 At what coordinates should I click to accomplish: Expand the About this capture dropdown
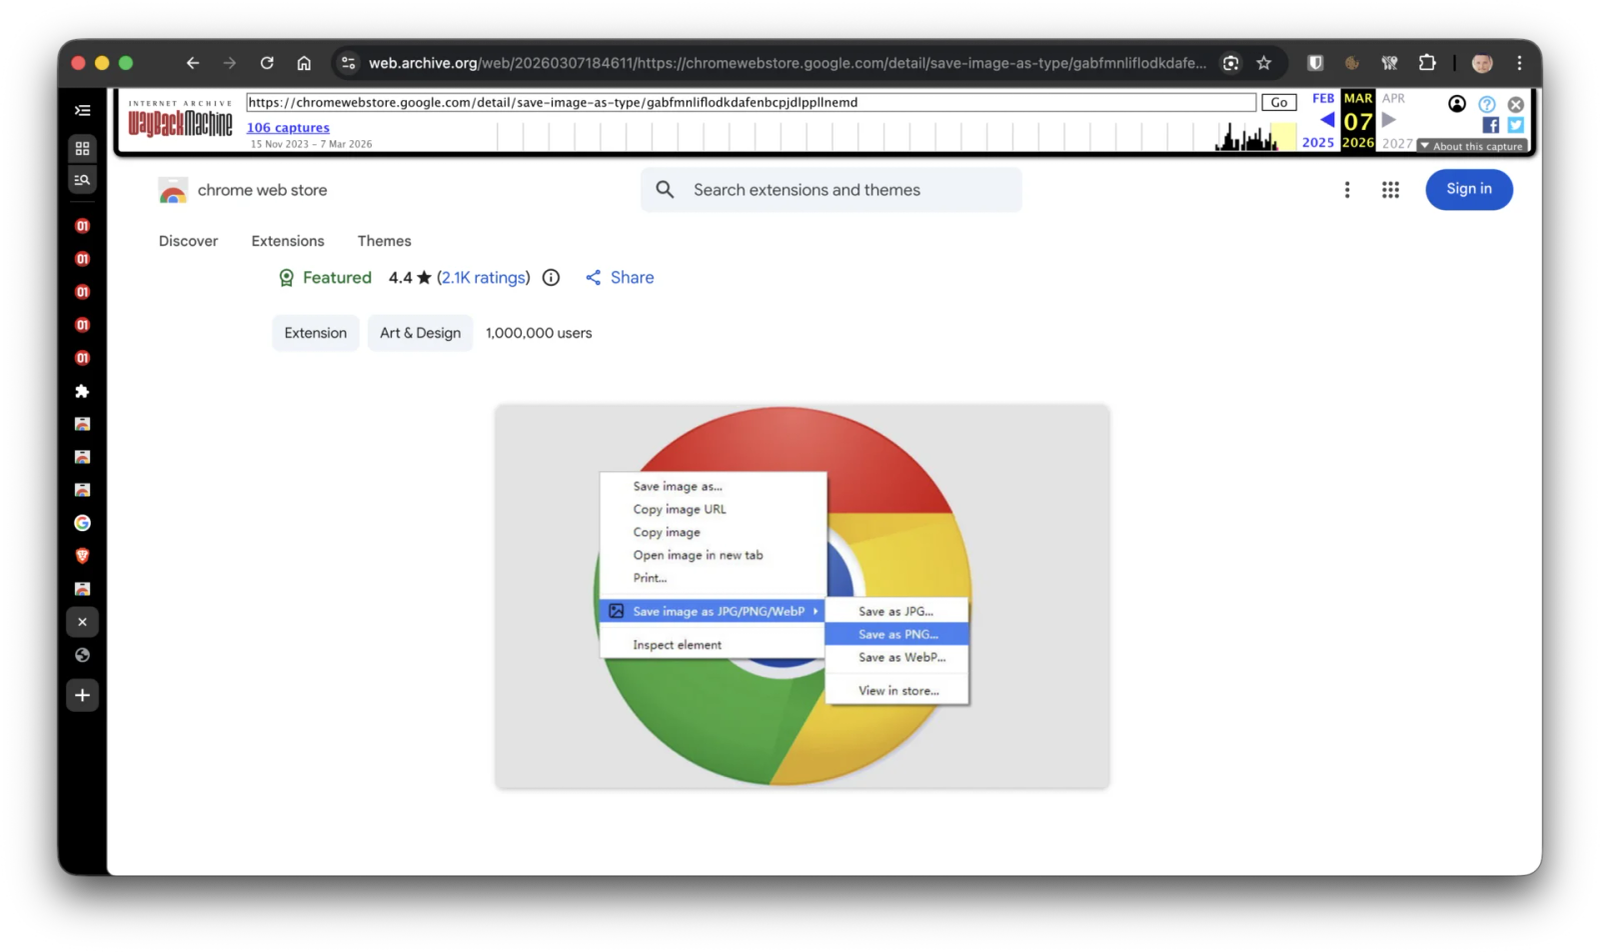click(1471, 146)
